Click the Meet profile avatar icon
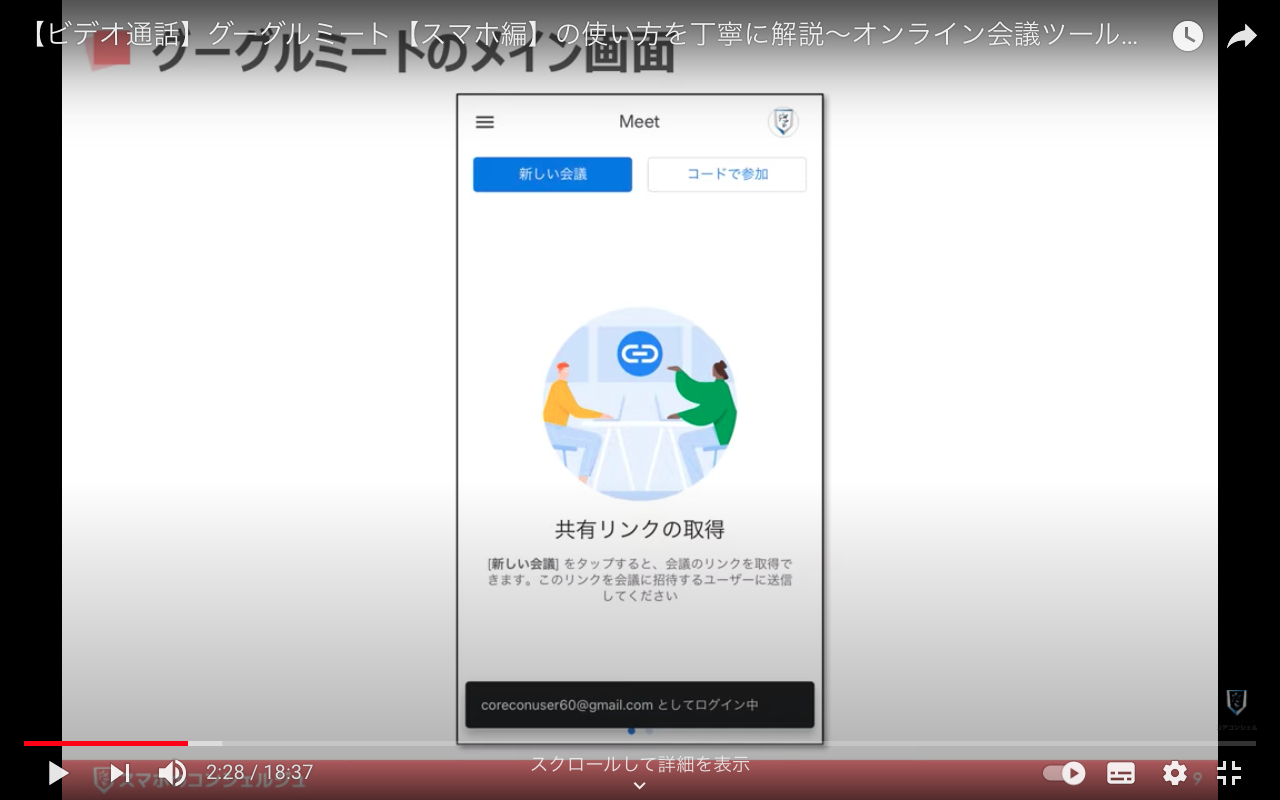Screen dimensions: 1280x800 [x=783, y=122]
